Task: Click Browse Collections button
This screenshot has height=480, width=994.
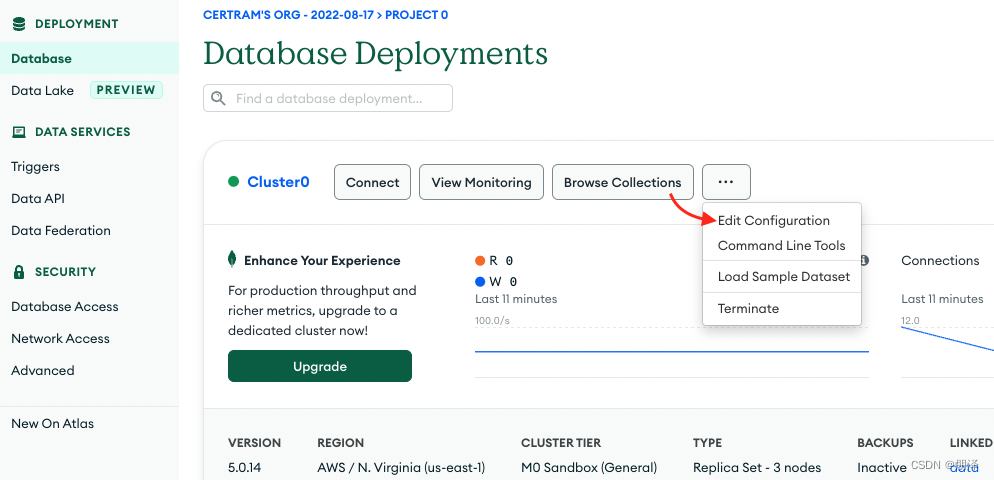Action: 623,182
